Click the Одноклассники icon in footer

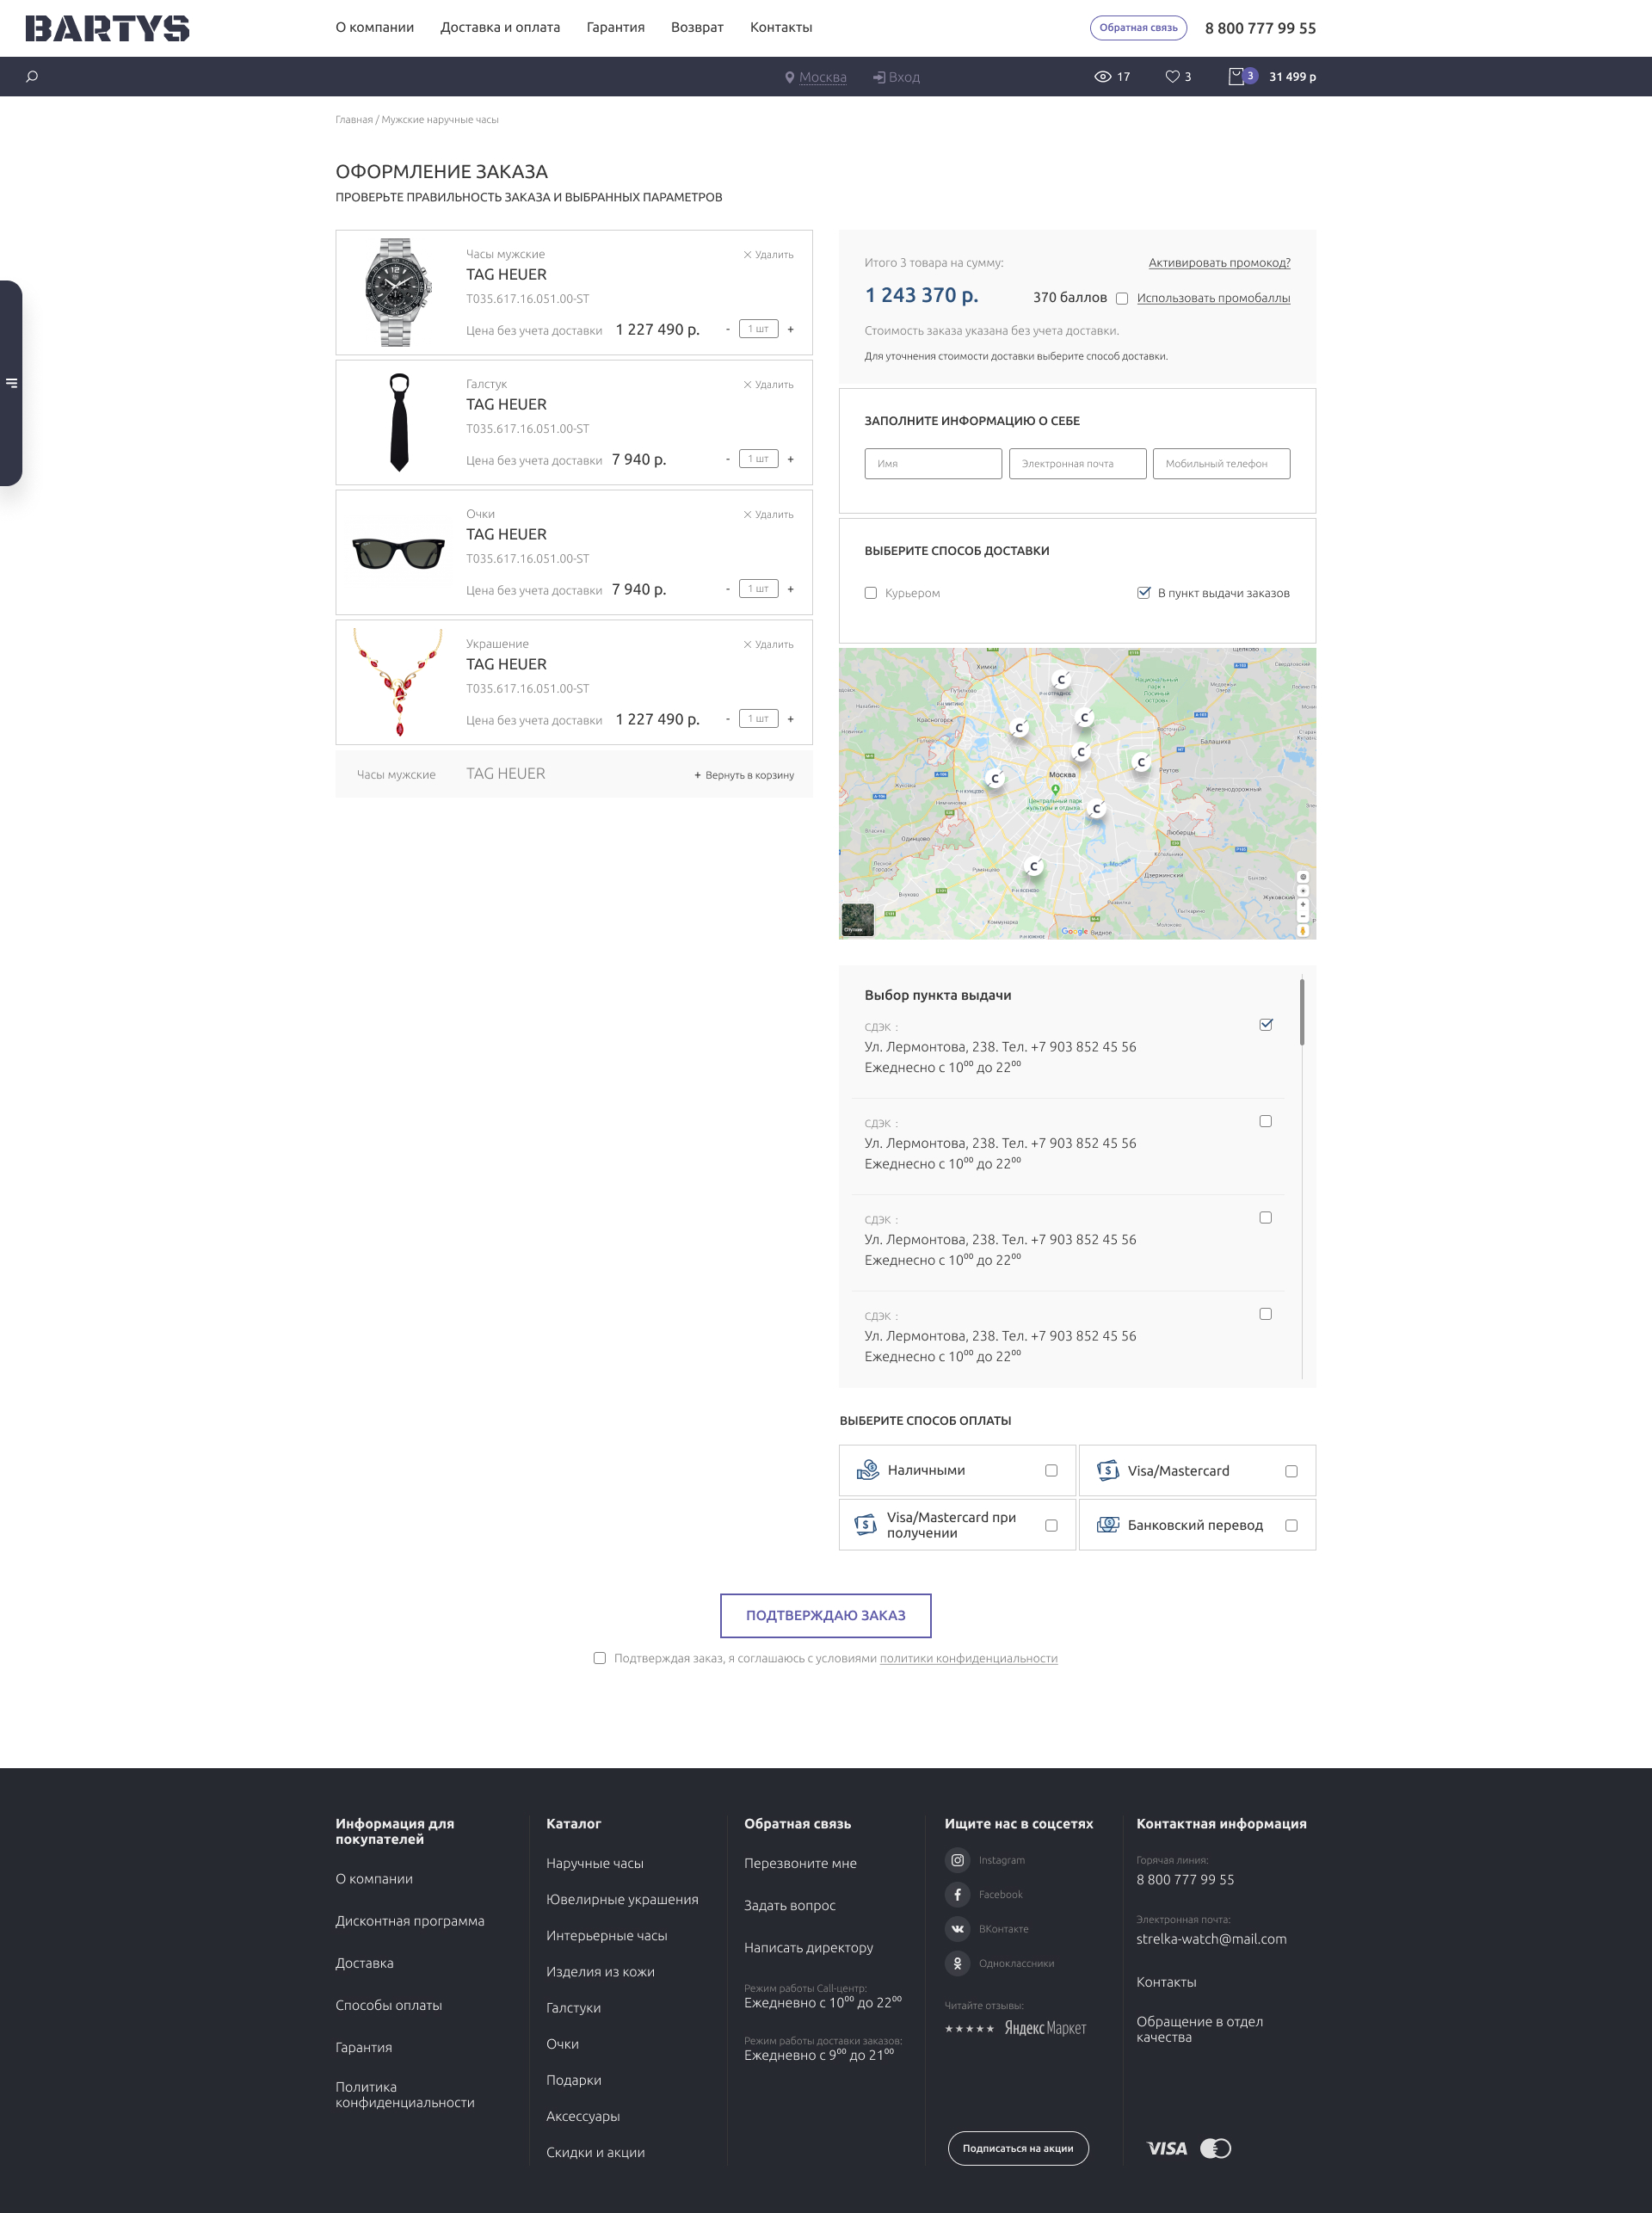[957, 1964]
